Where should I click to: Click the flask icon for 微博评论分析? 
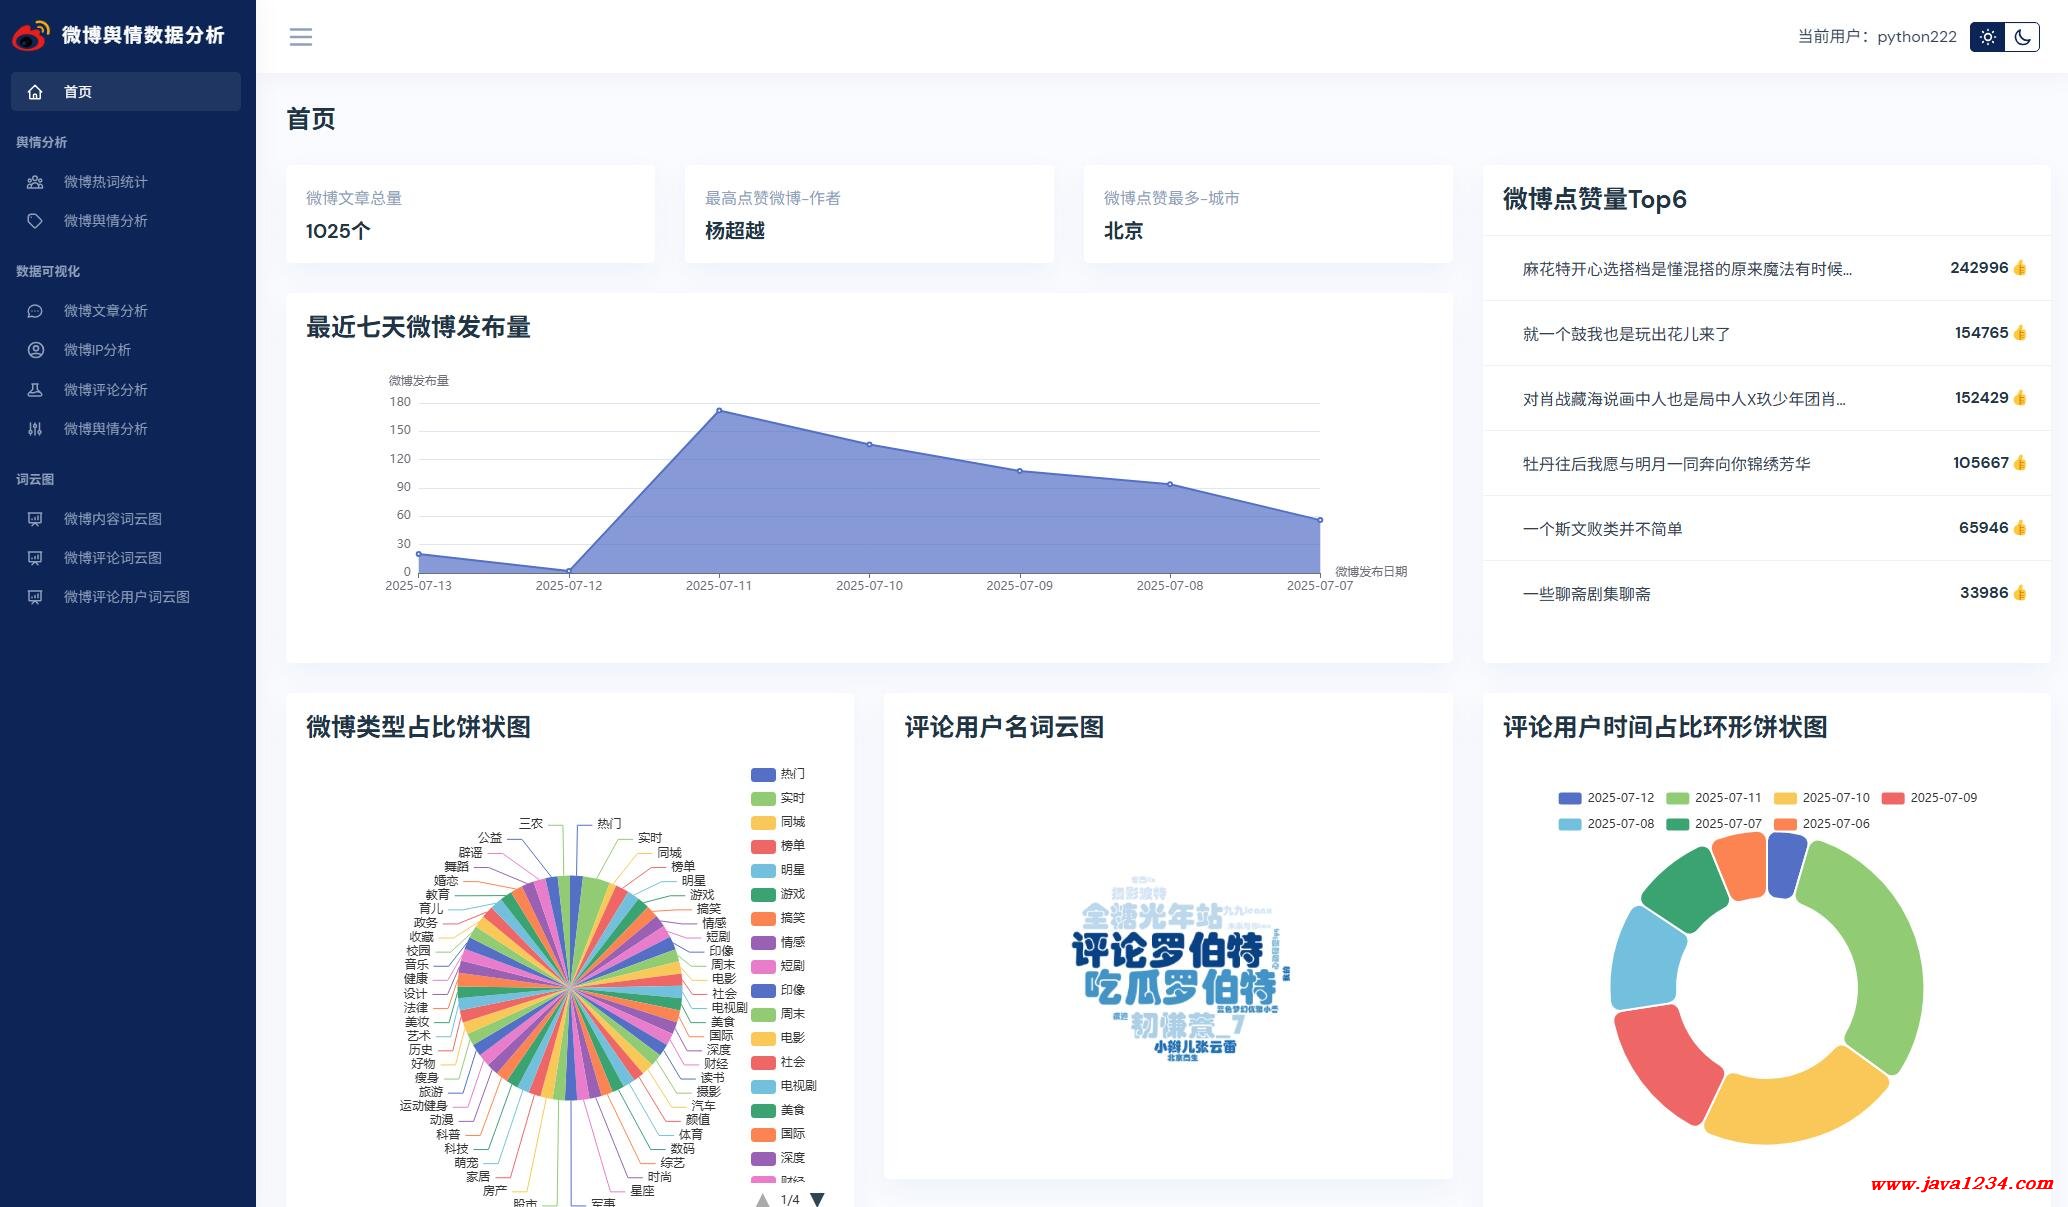point(35,389)
